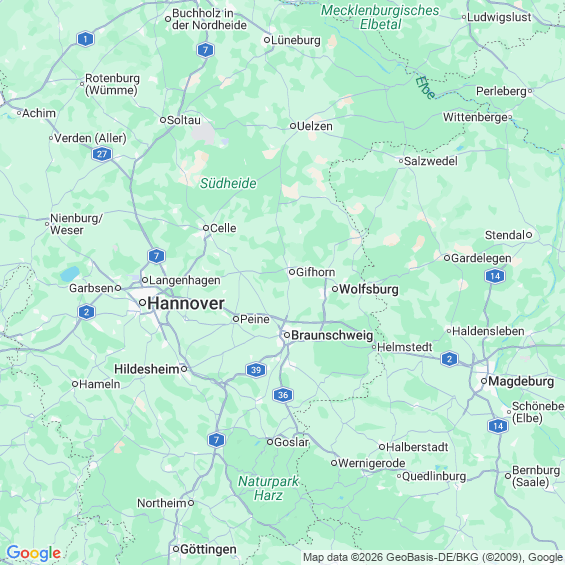
Task: Click the A2 shield near Helmstedt
Action: (x=449, y=359)
